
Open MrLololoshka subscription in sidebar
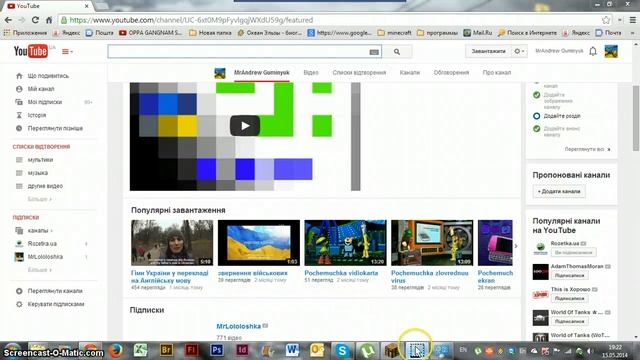[x=45, y=257]
